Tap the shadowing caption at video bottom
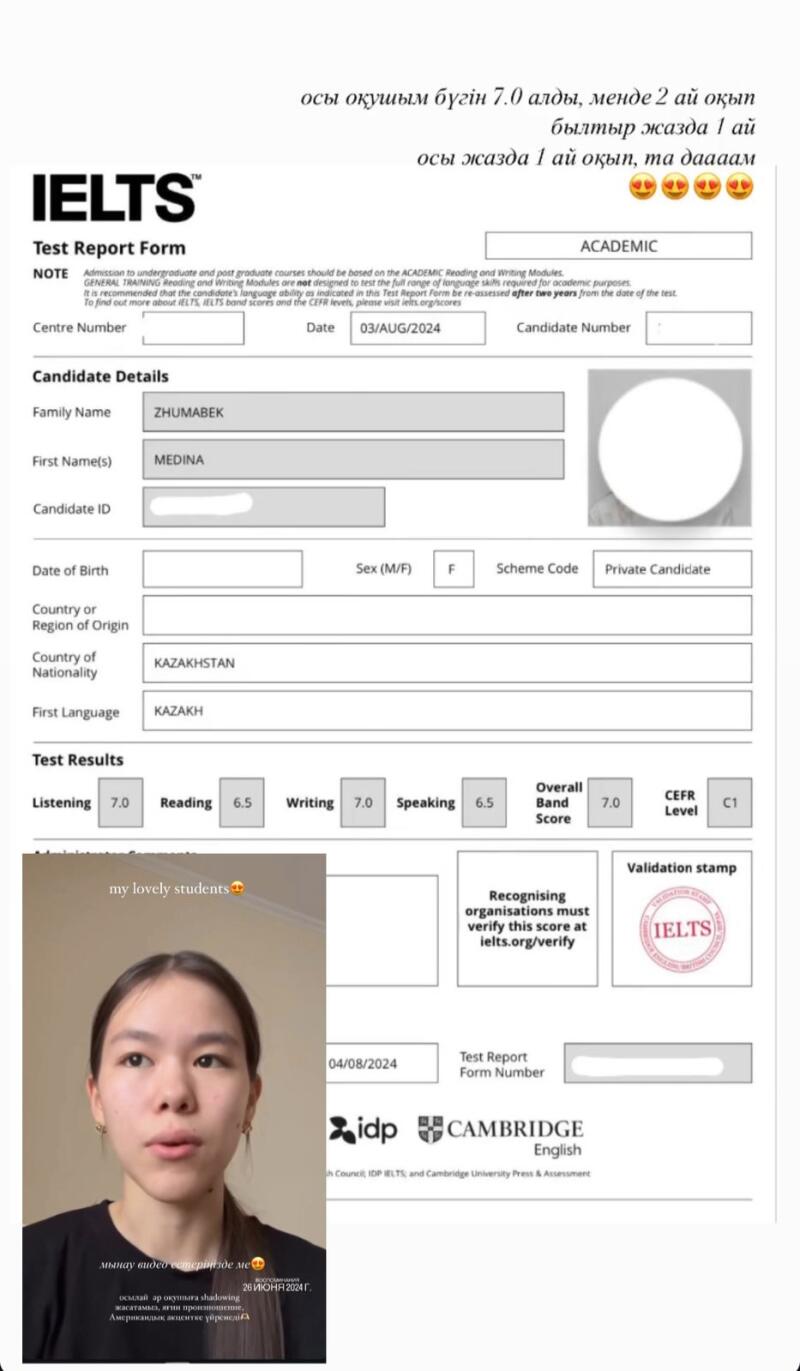The height and width of the screenshot is (1371, 800). 178,1307
